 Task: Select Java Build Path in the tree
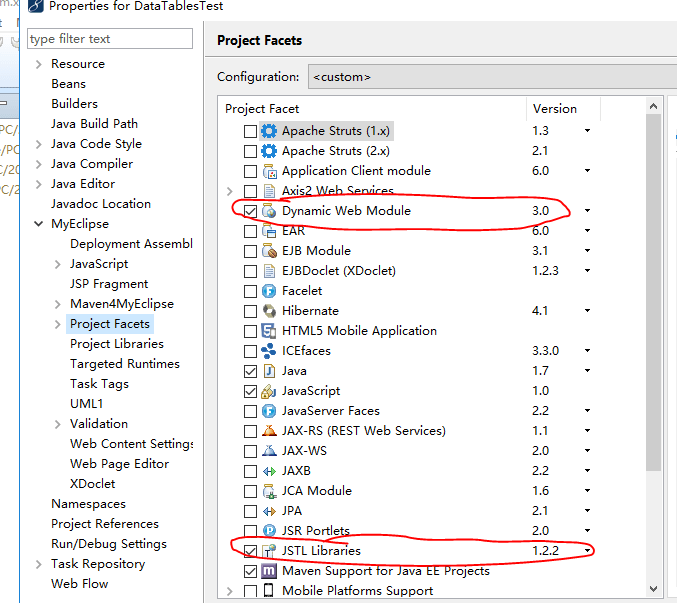[x=95, y=124]
